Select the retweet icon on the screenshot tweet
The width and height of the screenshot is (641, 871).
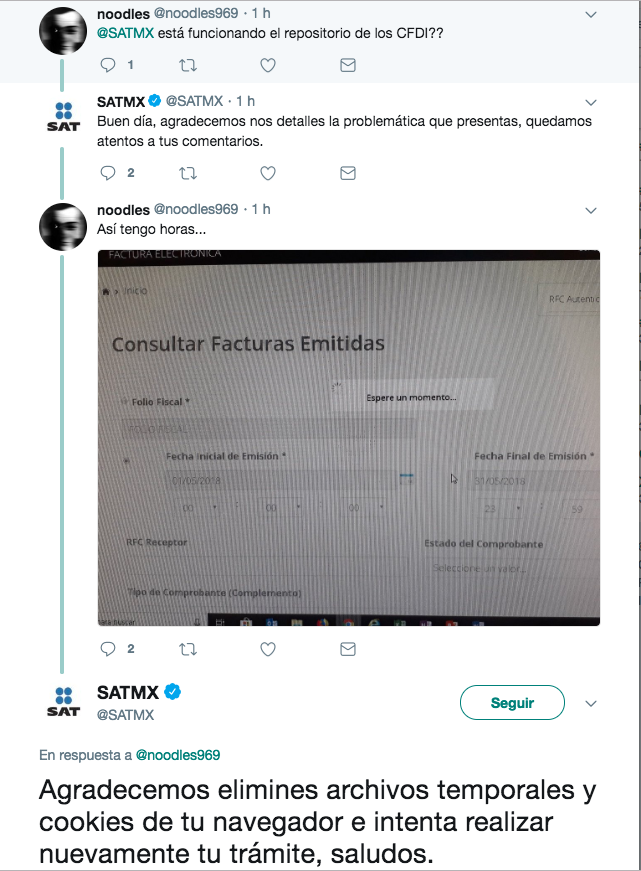(187, 648)
